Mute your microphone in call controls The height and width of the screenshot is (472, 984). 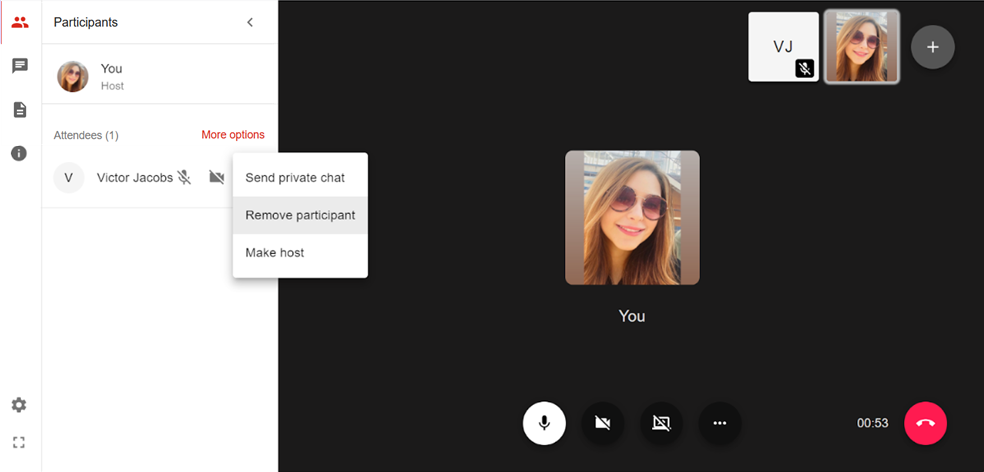(x=544, y=423)
